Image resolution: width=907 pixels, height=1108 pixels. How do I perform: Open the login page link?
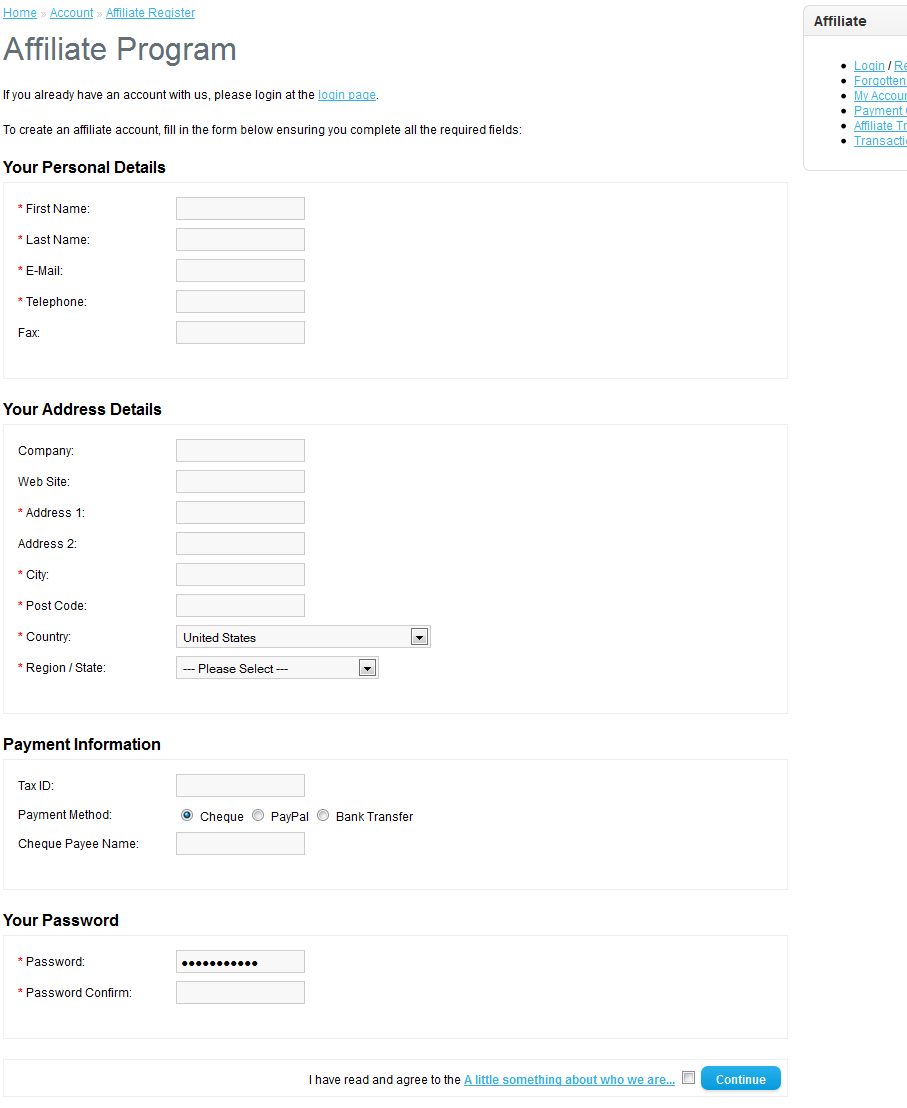coord(347,95)
